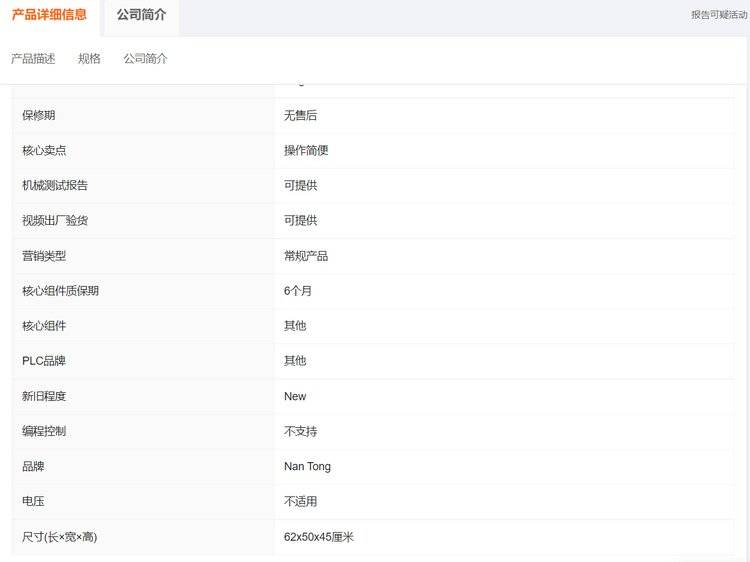750x562 pixels.
Task: Click the 不适用 voltage value
Action: coord(300,501)
